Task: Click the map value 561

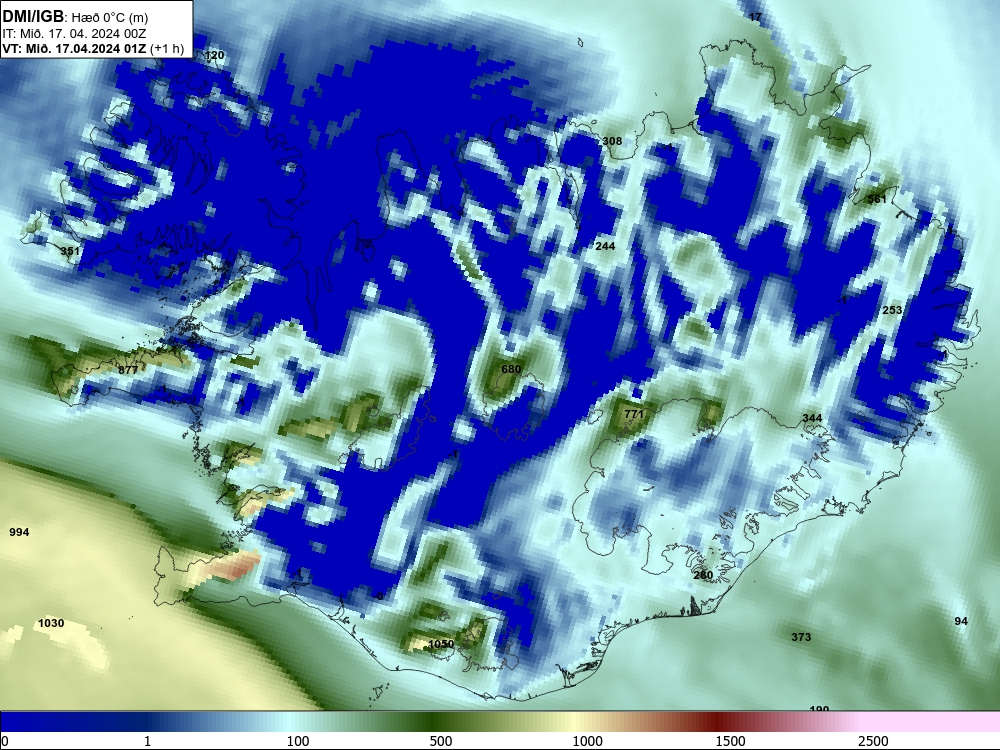Action: 877,199
